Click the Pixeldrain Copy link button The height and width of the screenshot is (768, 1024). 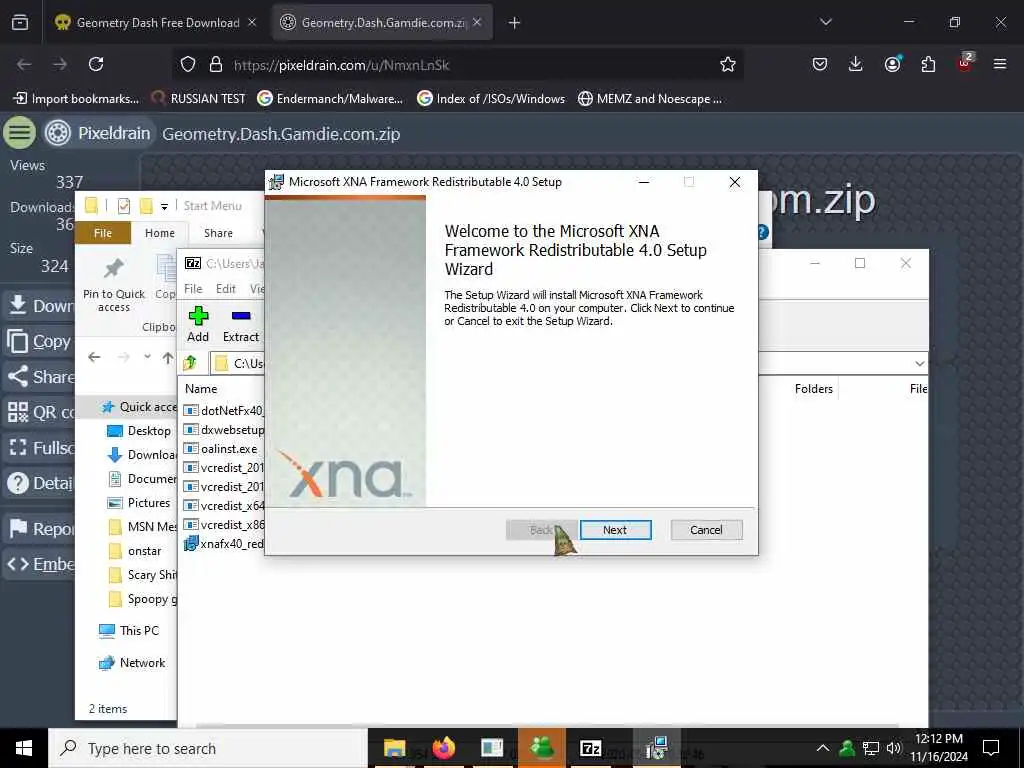coord(39,341)
